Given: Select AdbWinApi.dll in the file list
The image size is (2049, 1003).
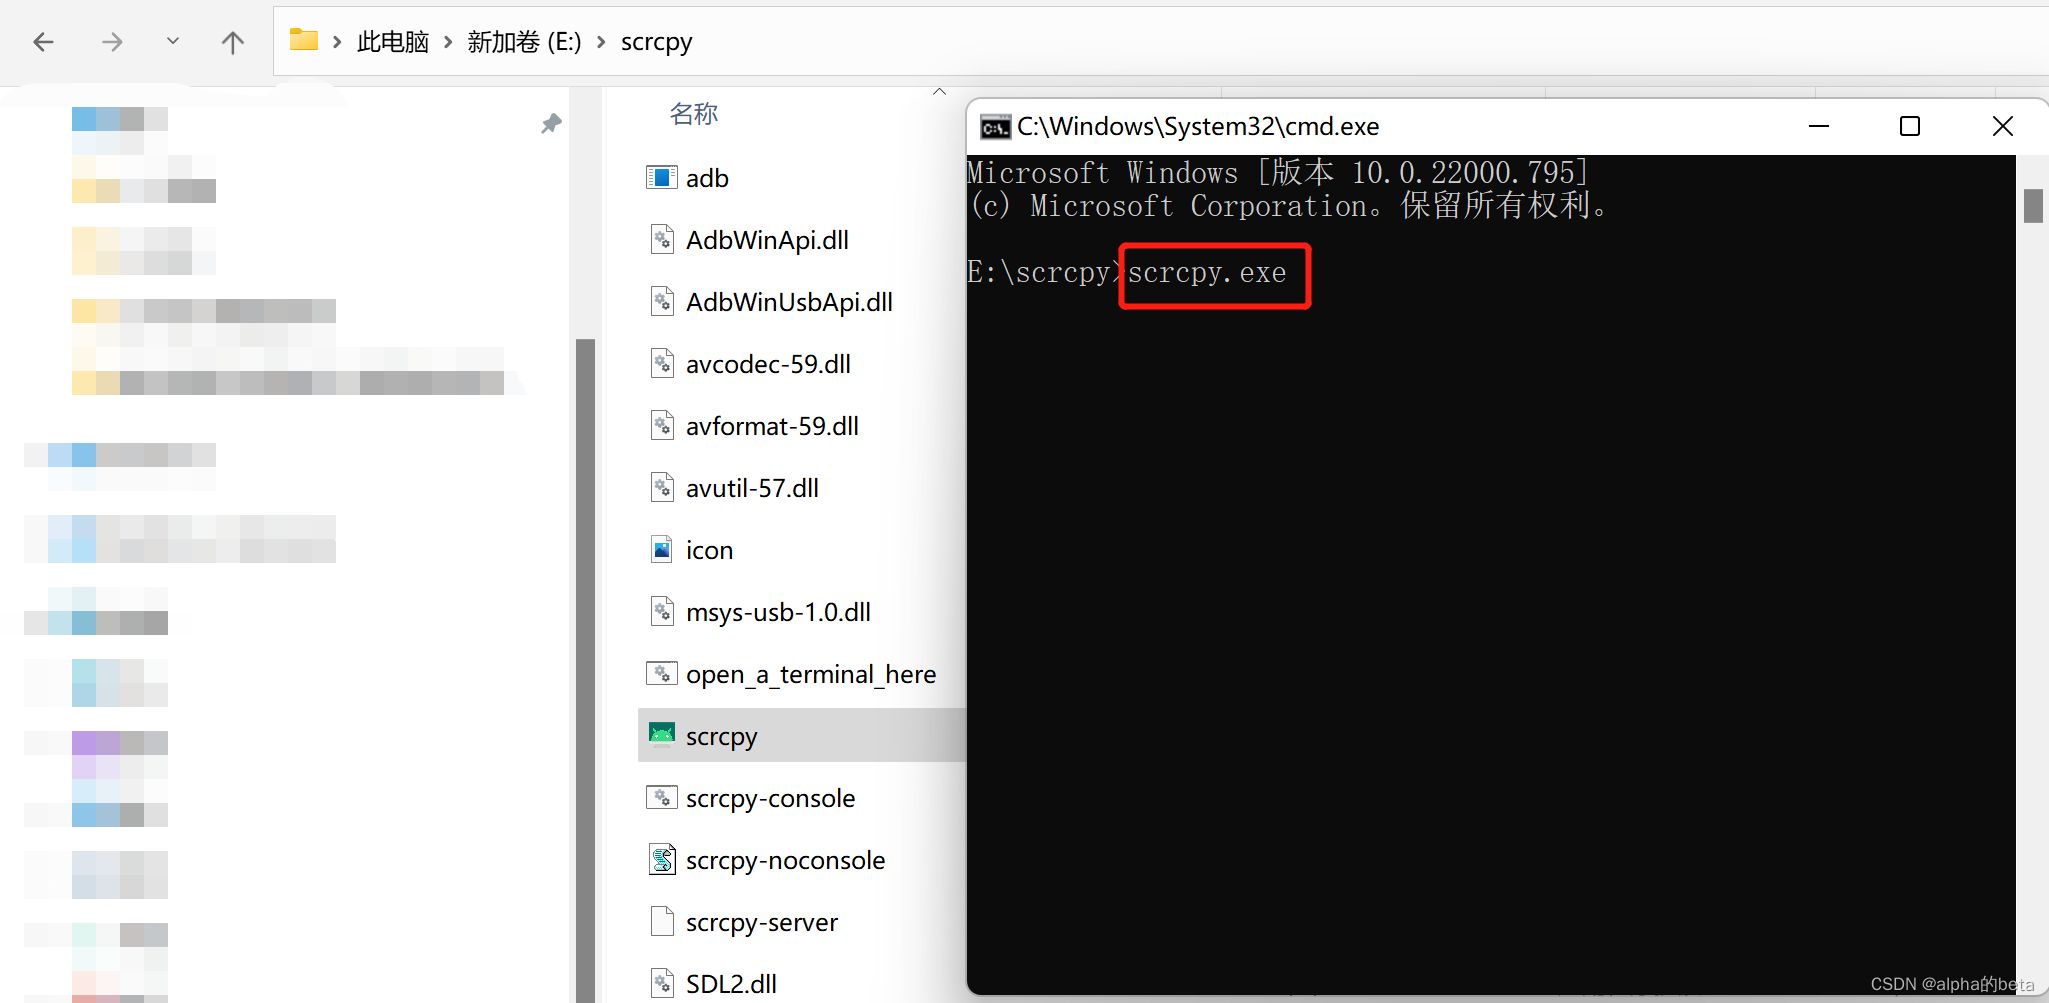Looking at the screenshot, I should [767, 240].
